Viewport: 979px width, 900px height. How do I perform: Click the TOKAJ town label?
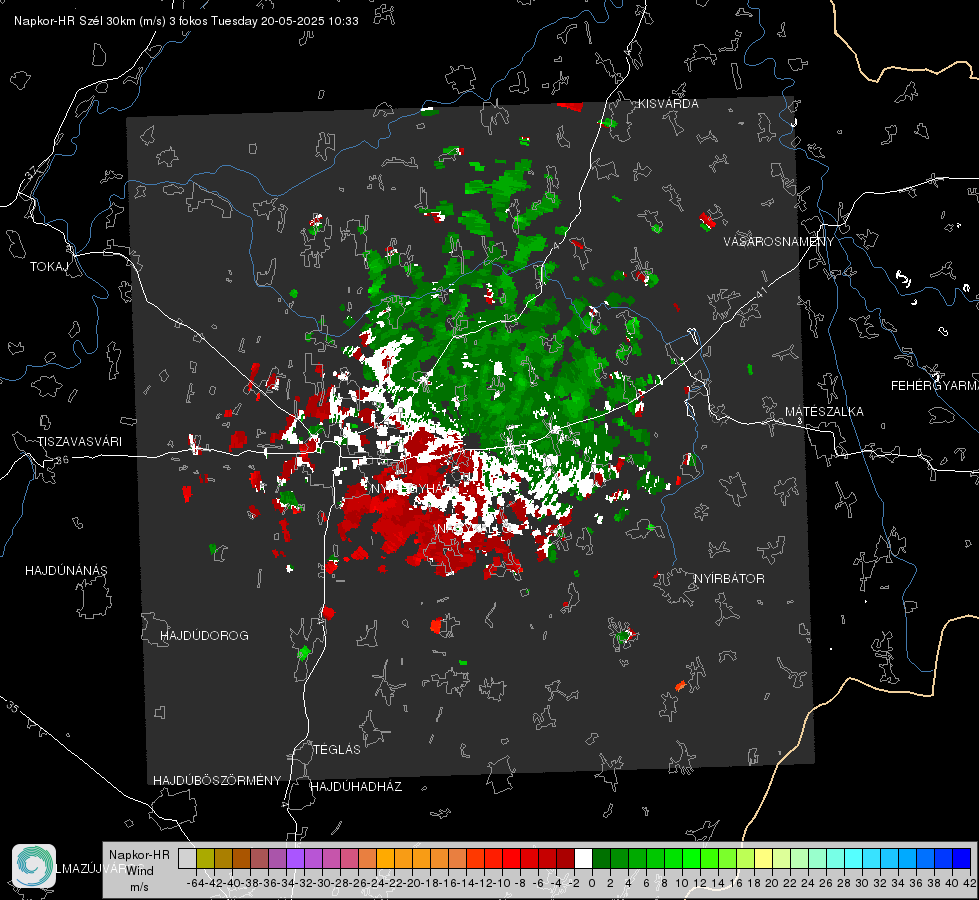[x=49, y=267]
